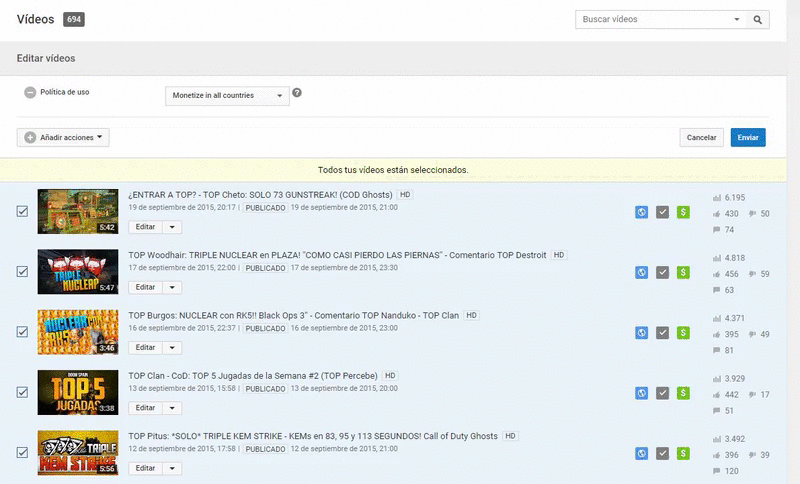This screenshot has width=800, height=484.
Task: Click green dollar icon for TOP Woodhair video
Action: point(683,272)
